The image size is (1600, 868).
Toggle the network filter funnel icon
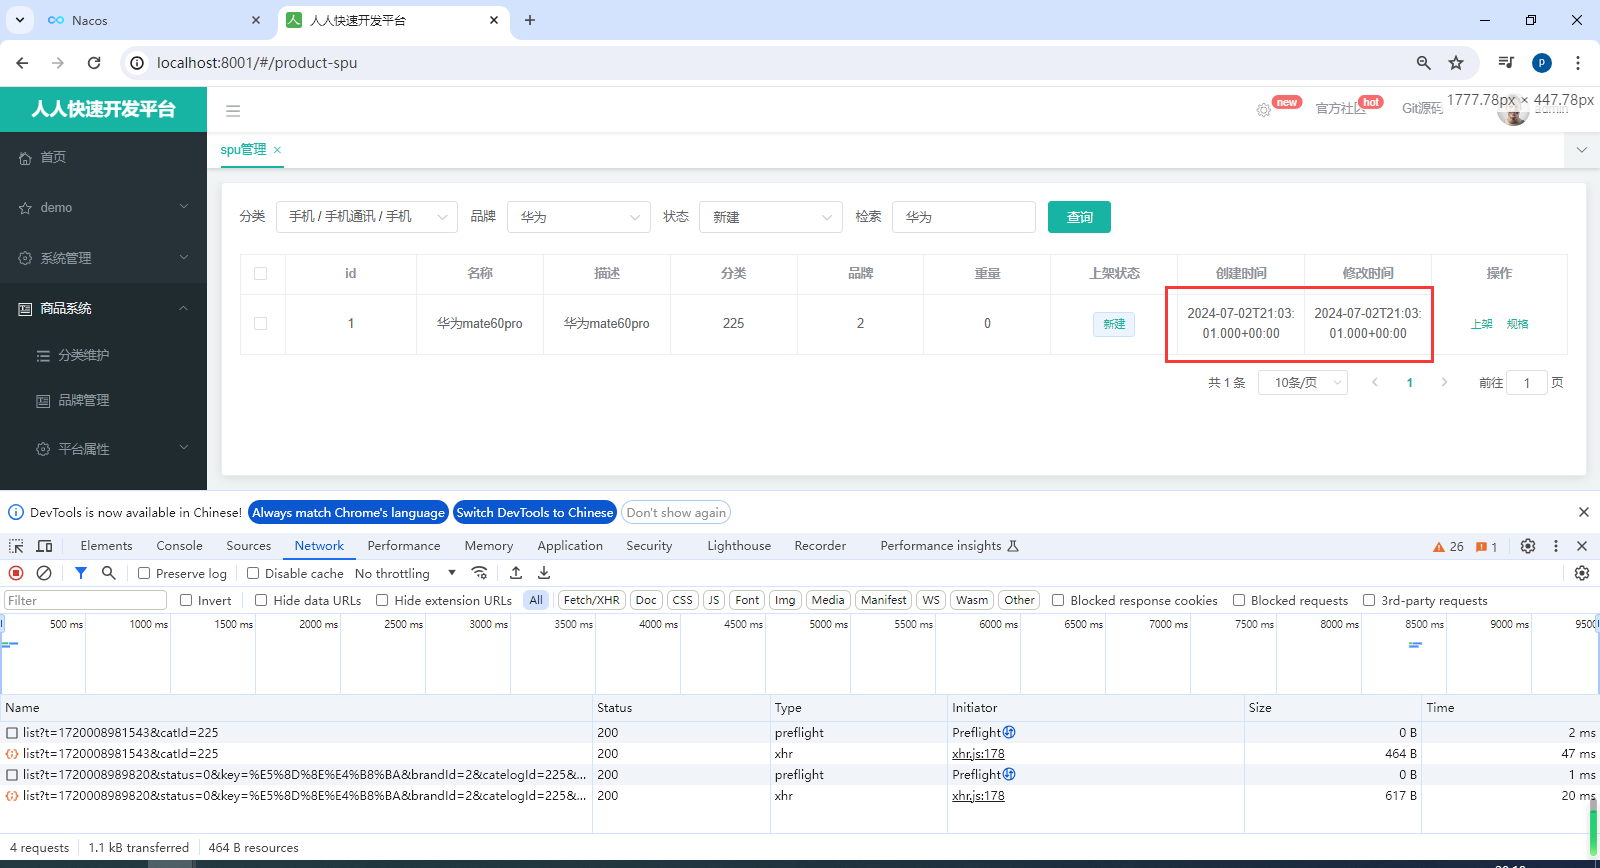tap(81, 573)
